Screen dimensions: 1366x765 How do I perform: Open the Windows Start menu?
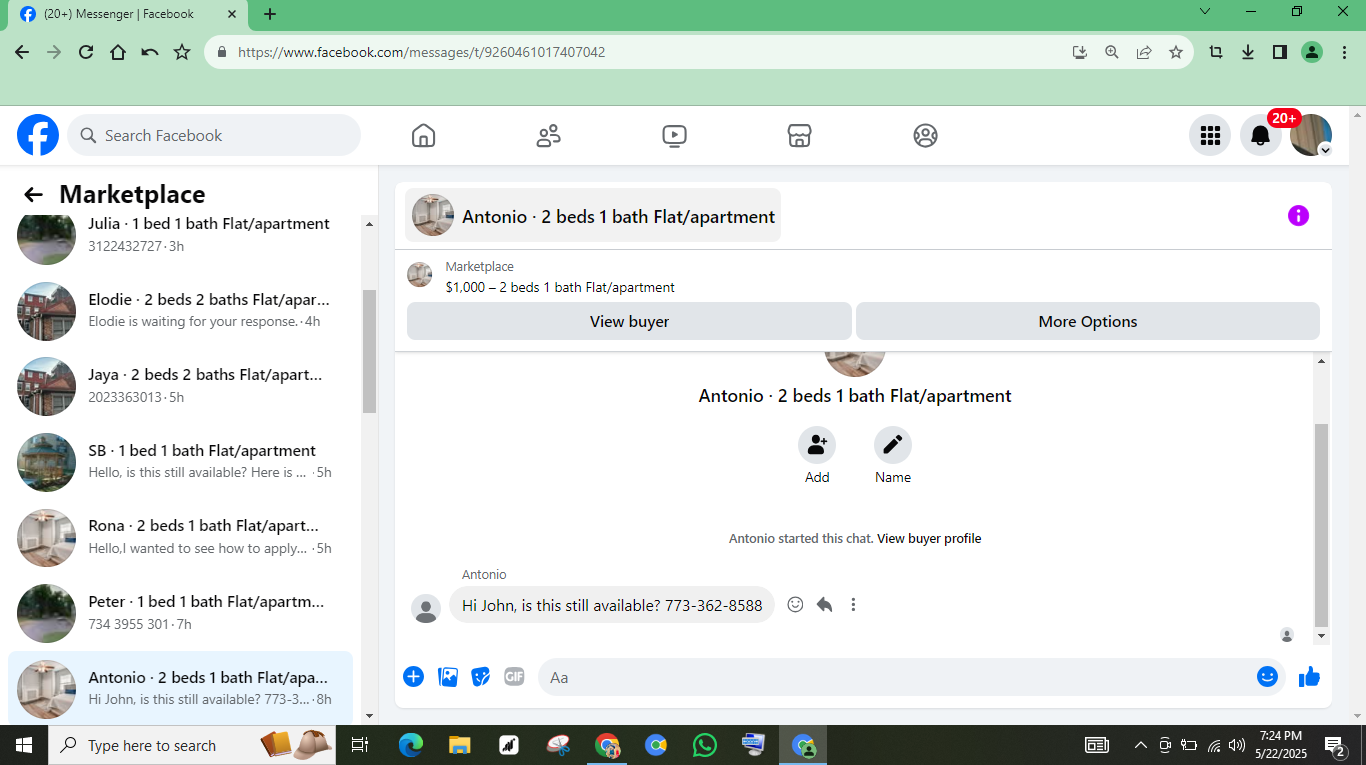click(x=24, y=745)
